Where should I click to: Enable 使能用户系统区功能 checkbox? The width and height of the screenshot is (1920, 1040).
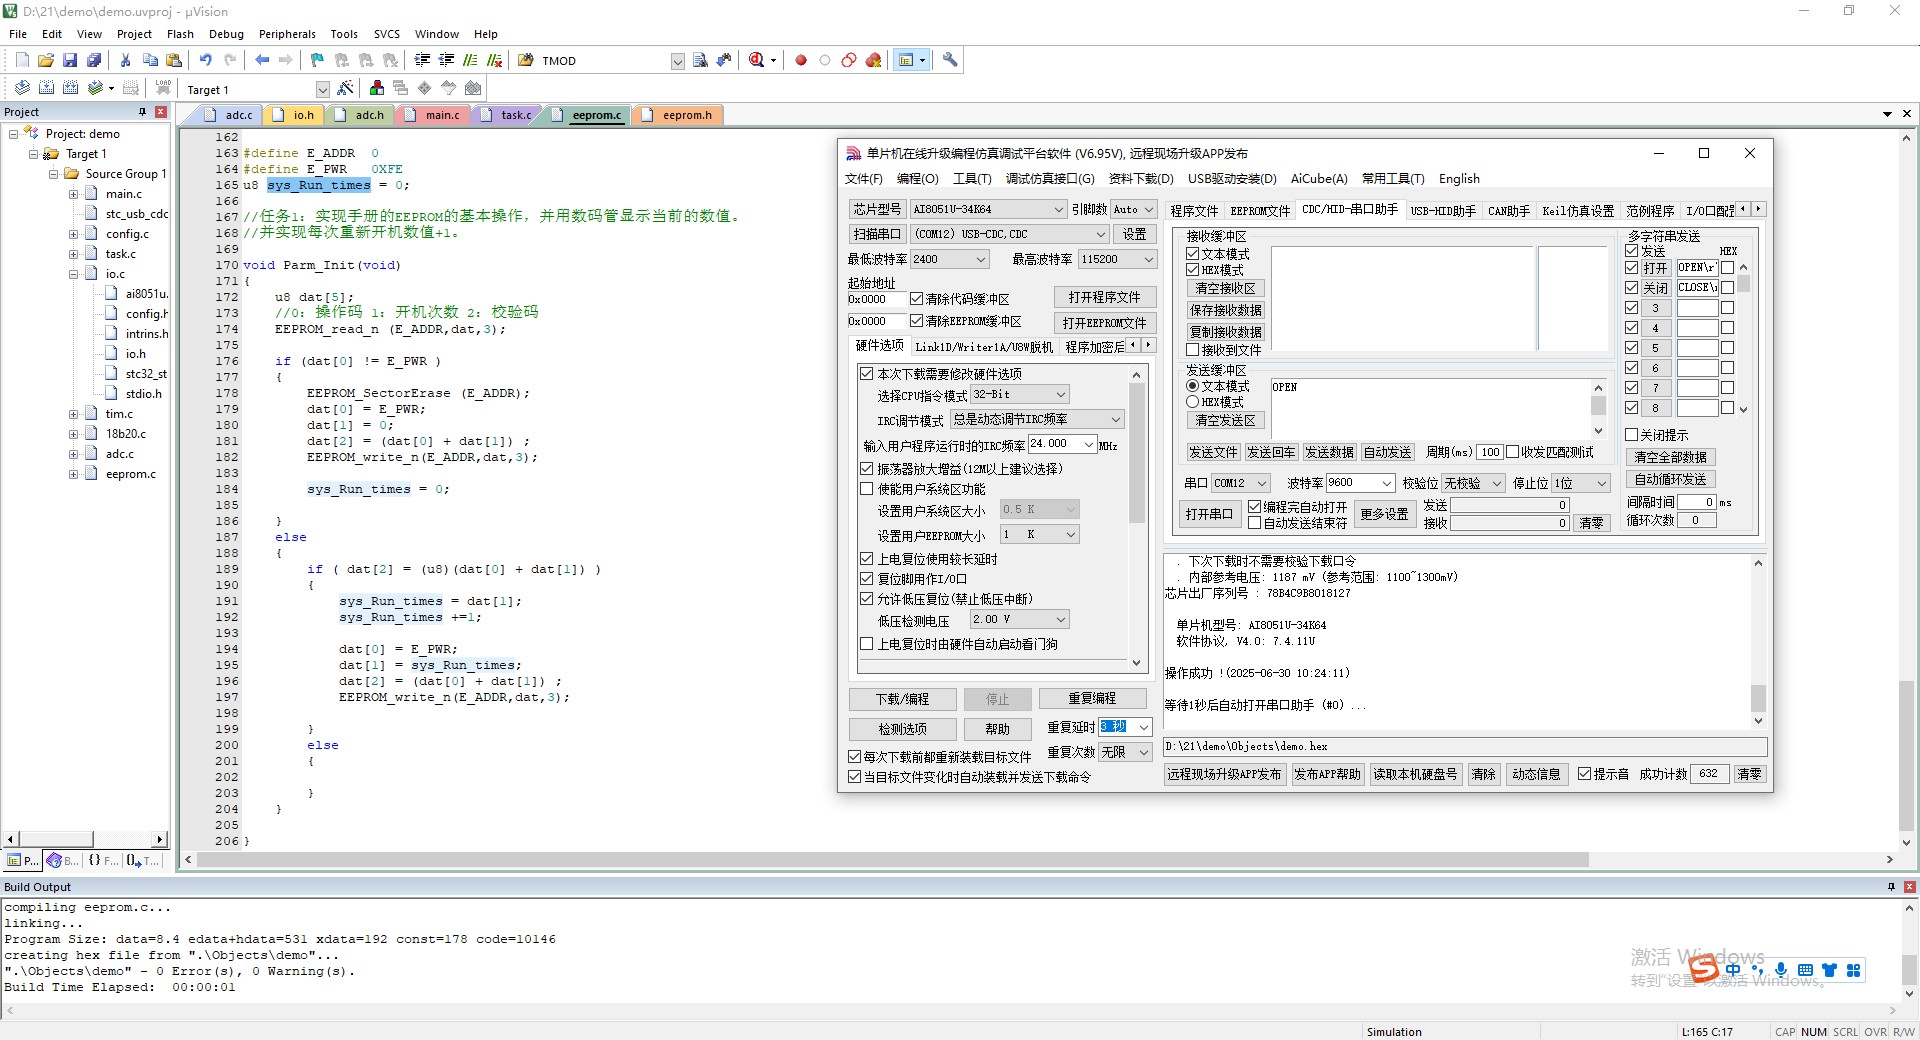coord(867,489)
